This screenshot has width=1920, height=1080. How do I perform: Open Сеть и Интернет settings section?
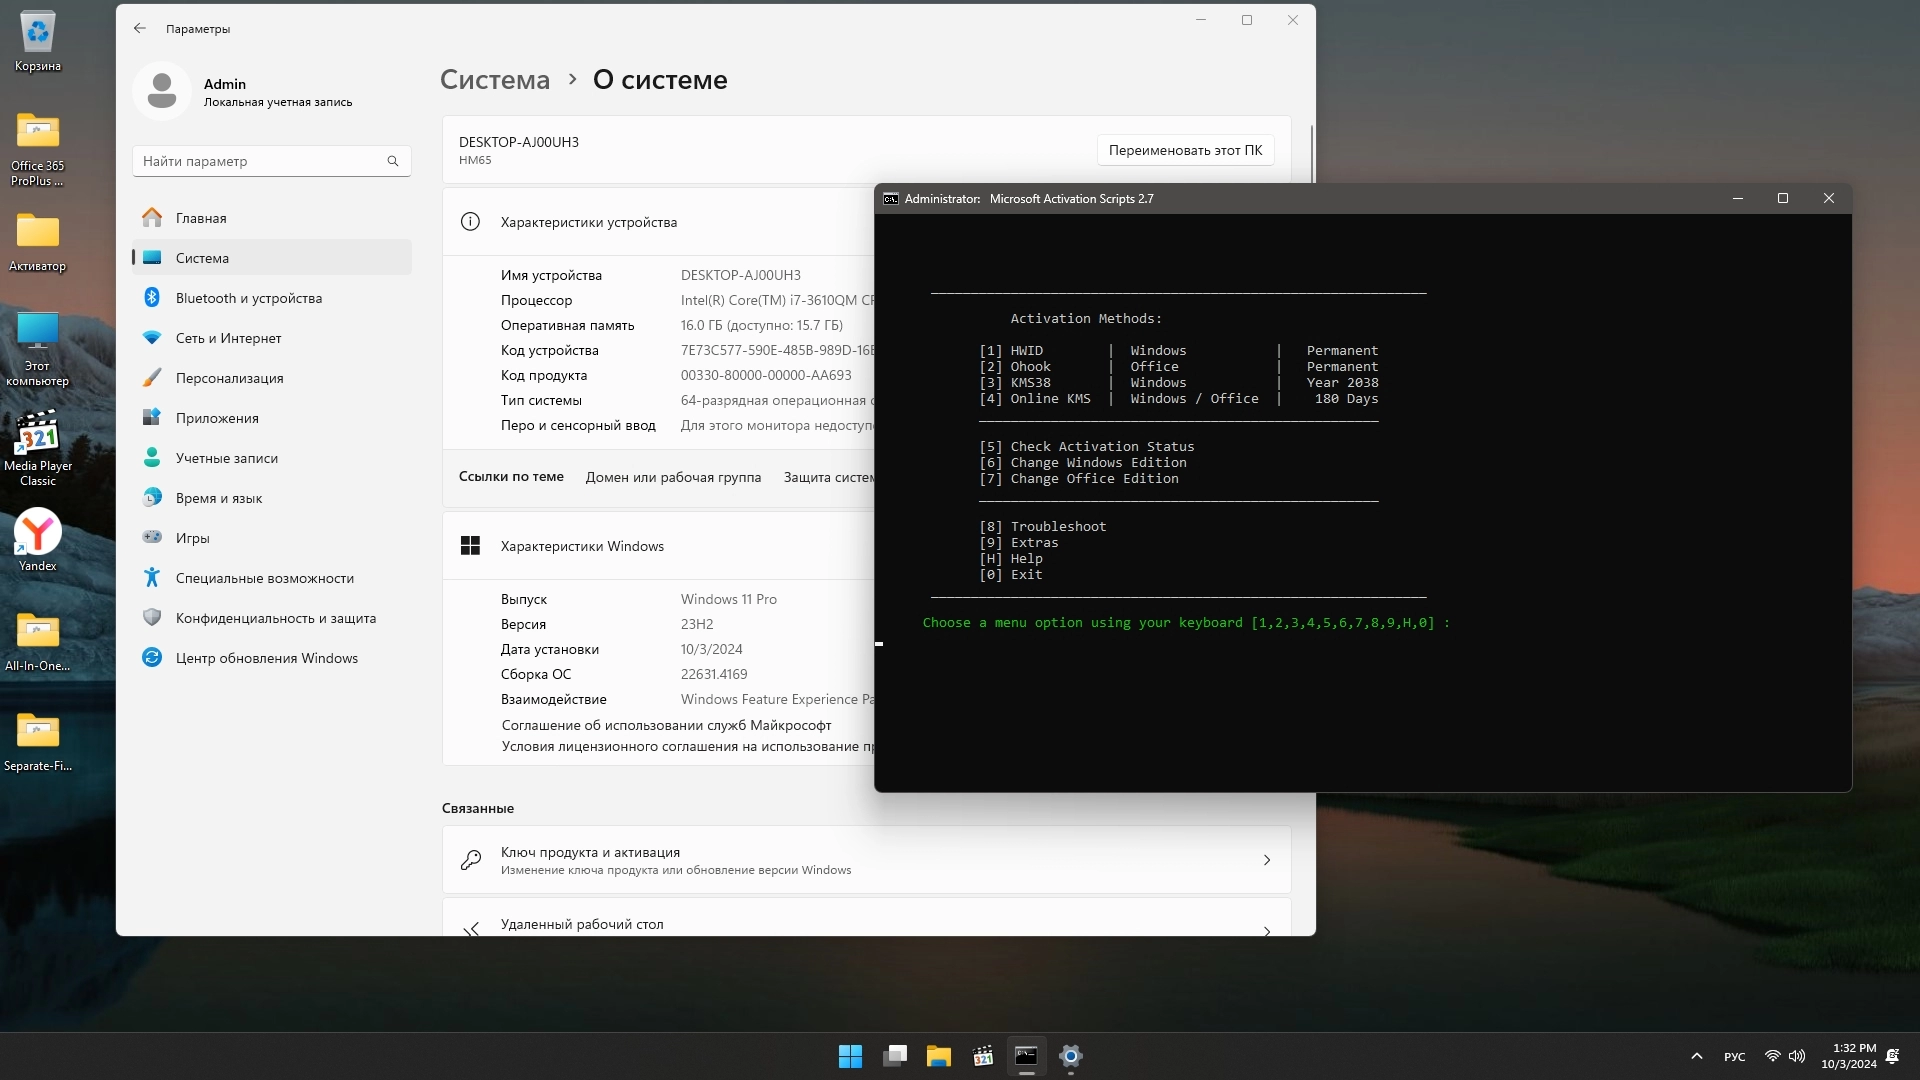click(228, 338)
